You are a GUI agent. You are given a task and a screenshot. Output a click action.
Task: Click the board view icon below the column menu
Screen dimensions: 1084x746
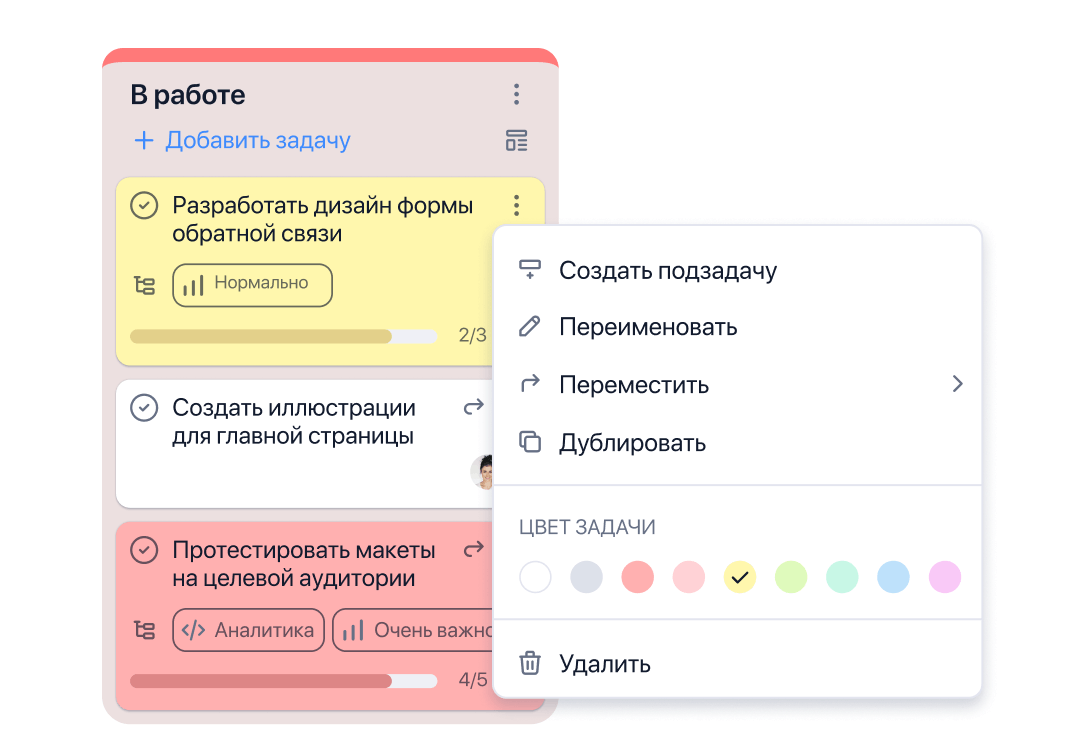(x=516, y=141)
